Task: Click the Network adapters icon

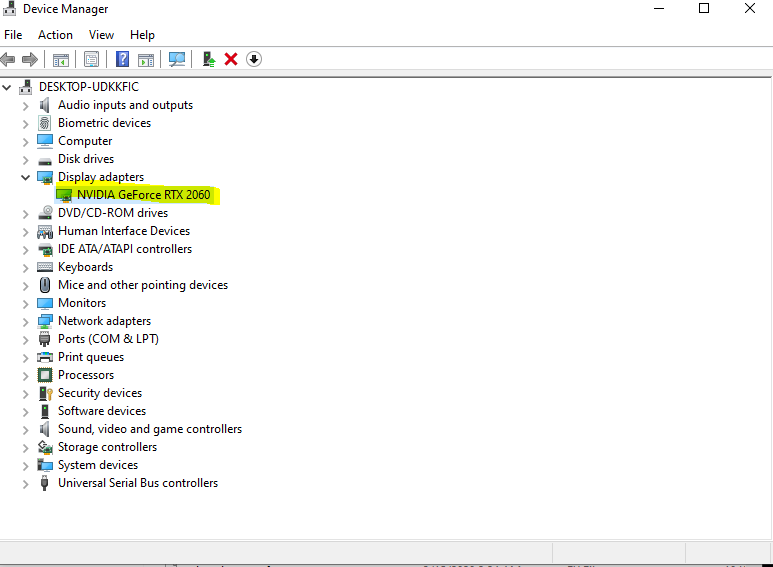Action: click(x=45, y=321)
